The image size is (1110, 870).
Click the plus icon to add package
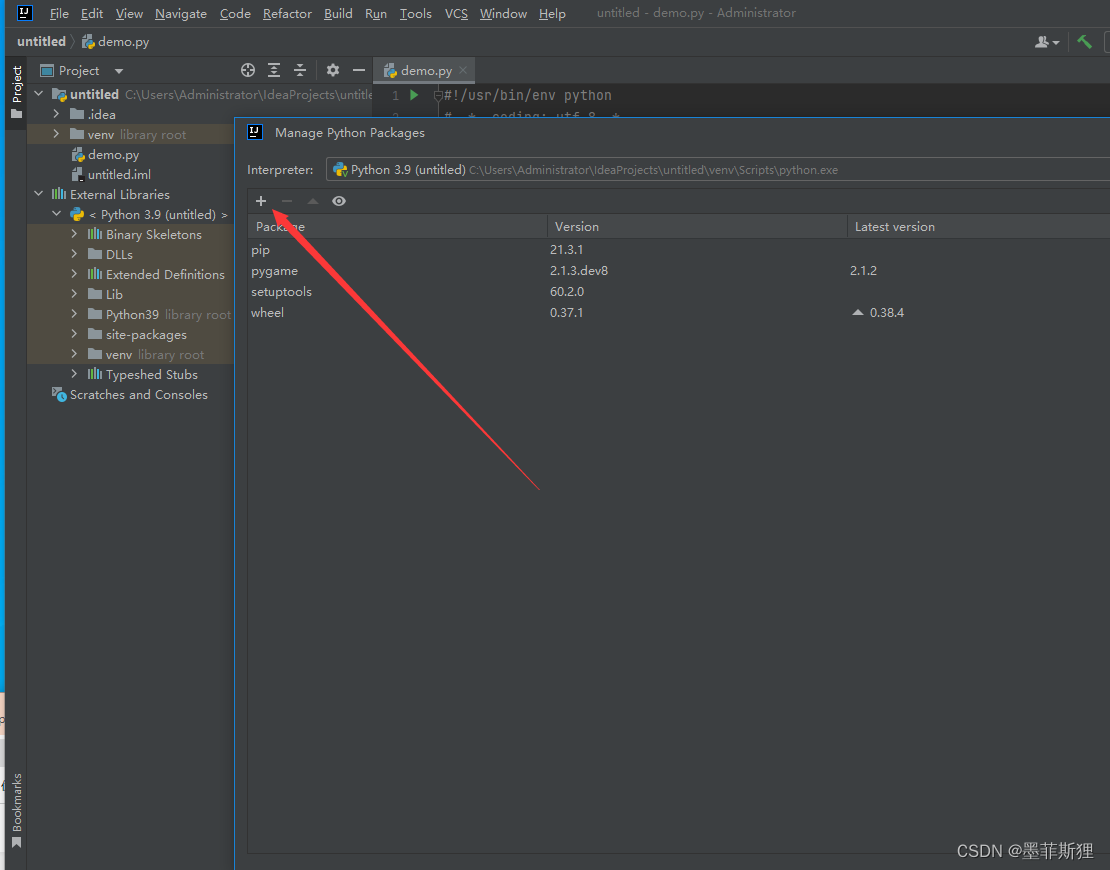261,201
